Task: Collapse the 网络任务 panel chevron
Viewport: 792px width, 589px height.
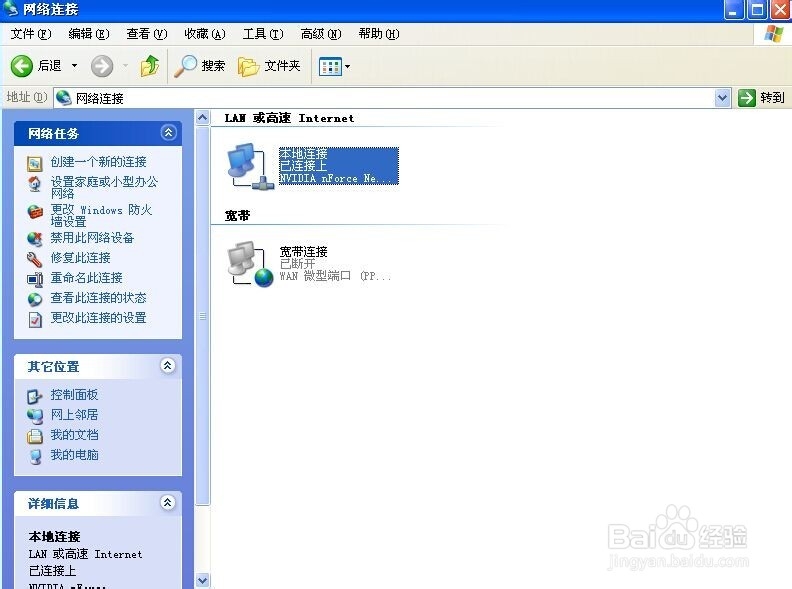Action: [x=168, y=133]
